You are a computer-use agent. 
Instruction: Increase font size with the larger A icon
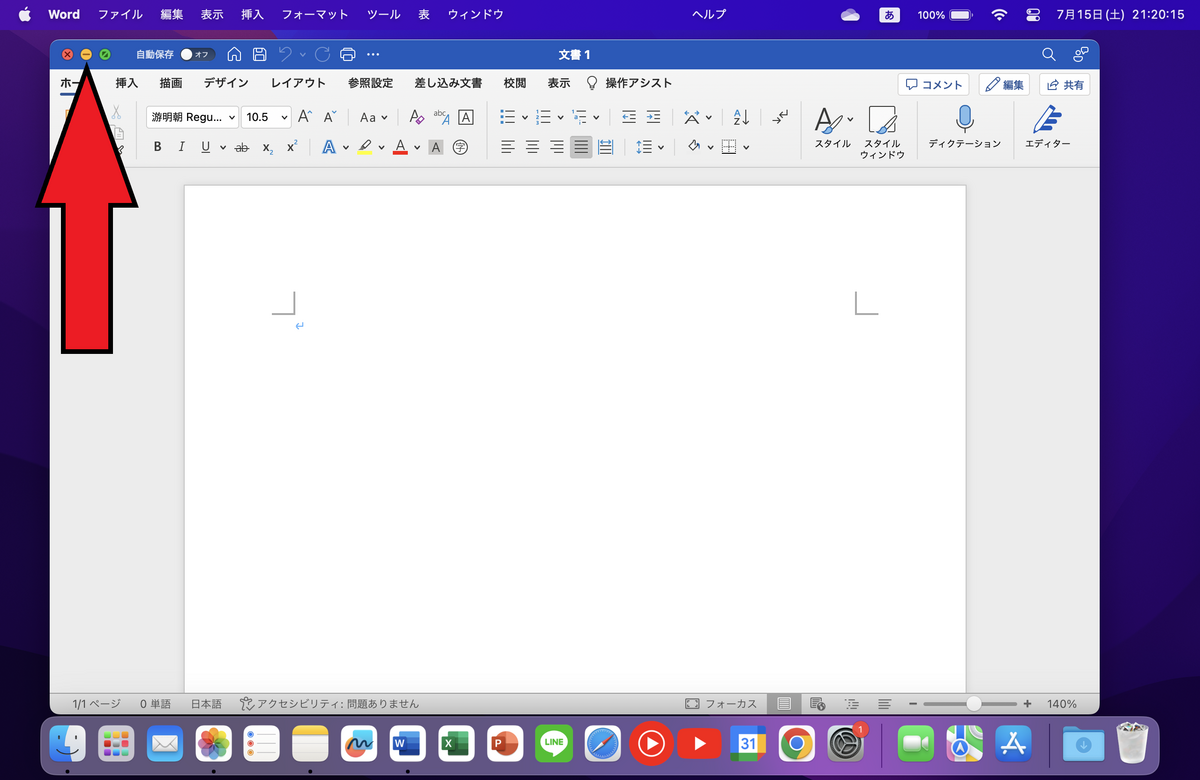click(306, 117)
